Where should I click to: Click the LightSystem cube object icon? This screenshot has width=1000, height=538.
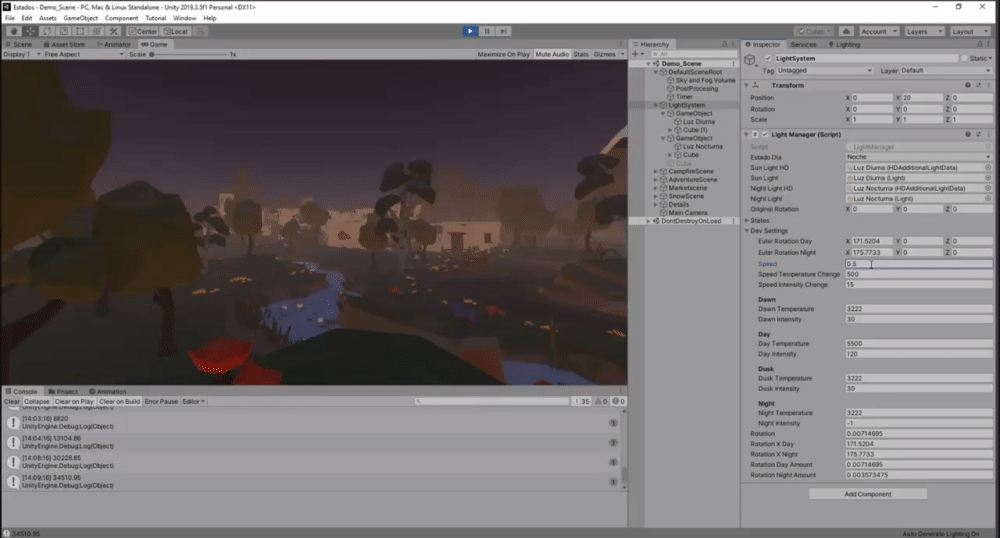coord(751,59)
